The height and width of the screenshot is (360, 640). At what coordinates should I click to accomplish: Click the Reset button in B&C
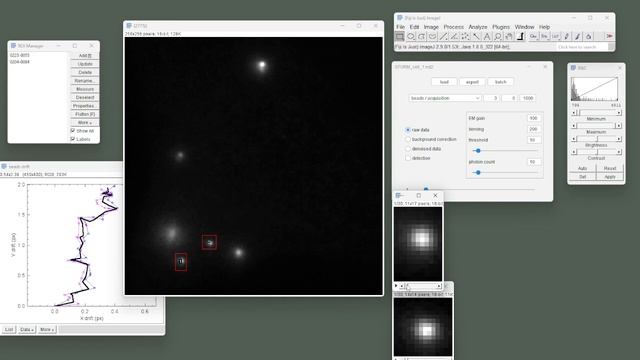click(610, 168)
